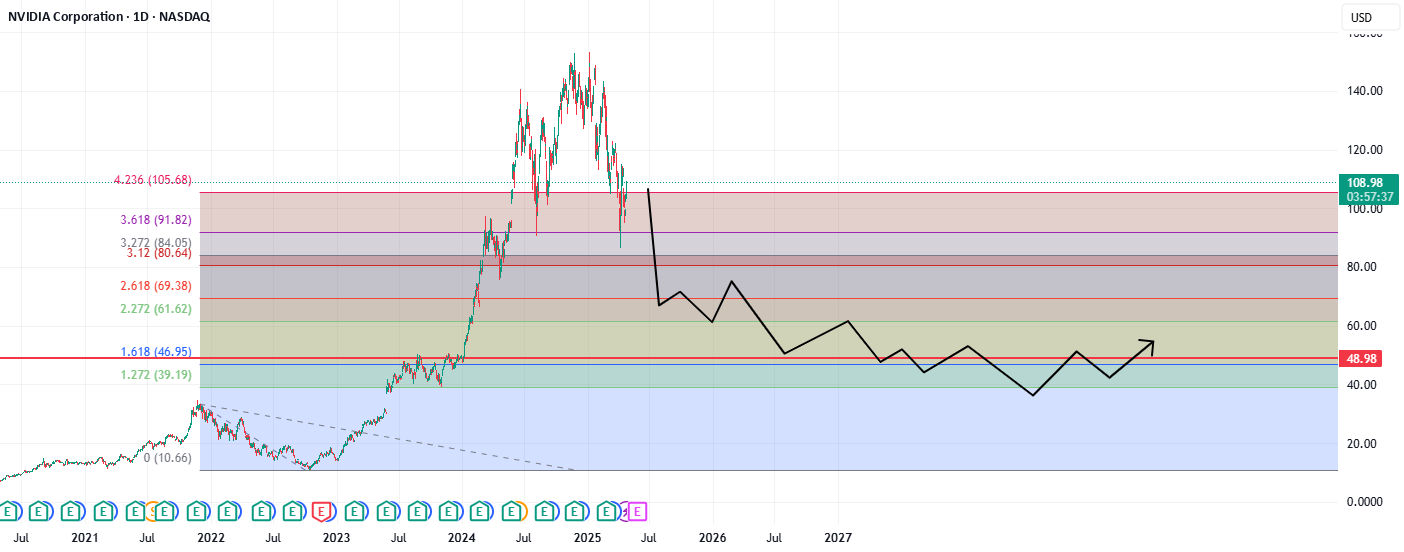The height and width of the screenshot is (552, 1404).
Task: Click 2024 on the time axis
Action: (461, 538)
